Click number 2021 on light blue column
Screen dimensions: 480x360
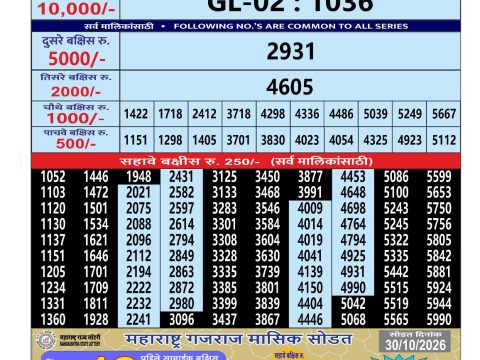tap(139, 192)
